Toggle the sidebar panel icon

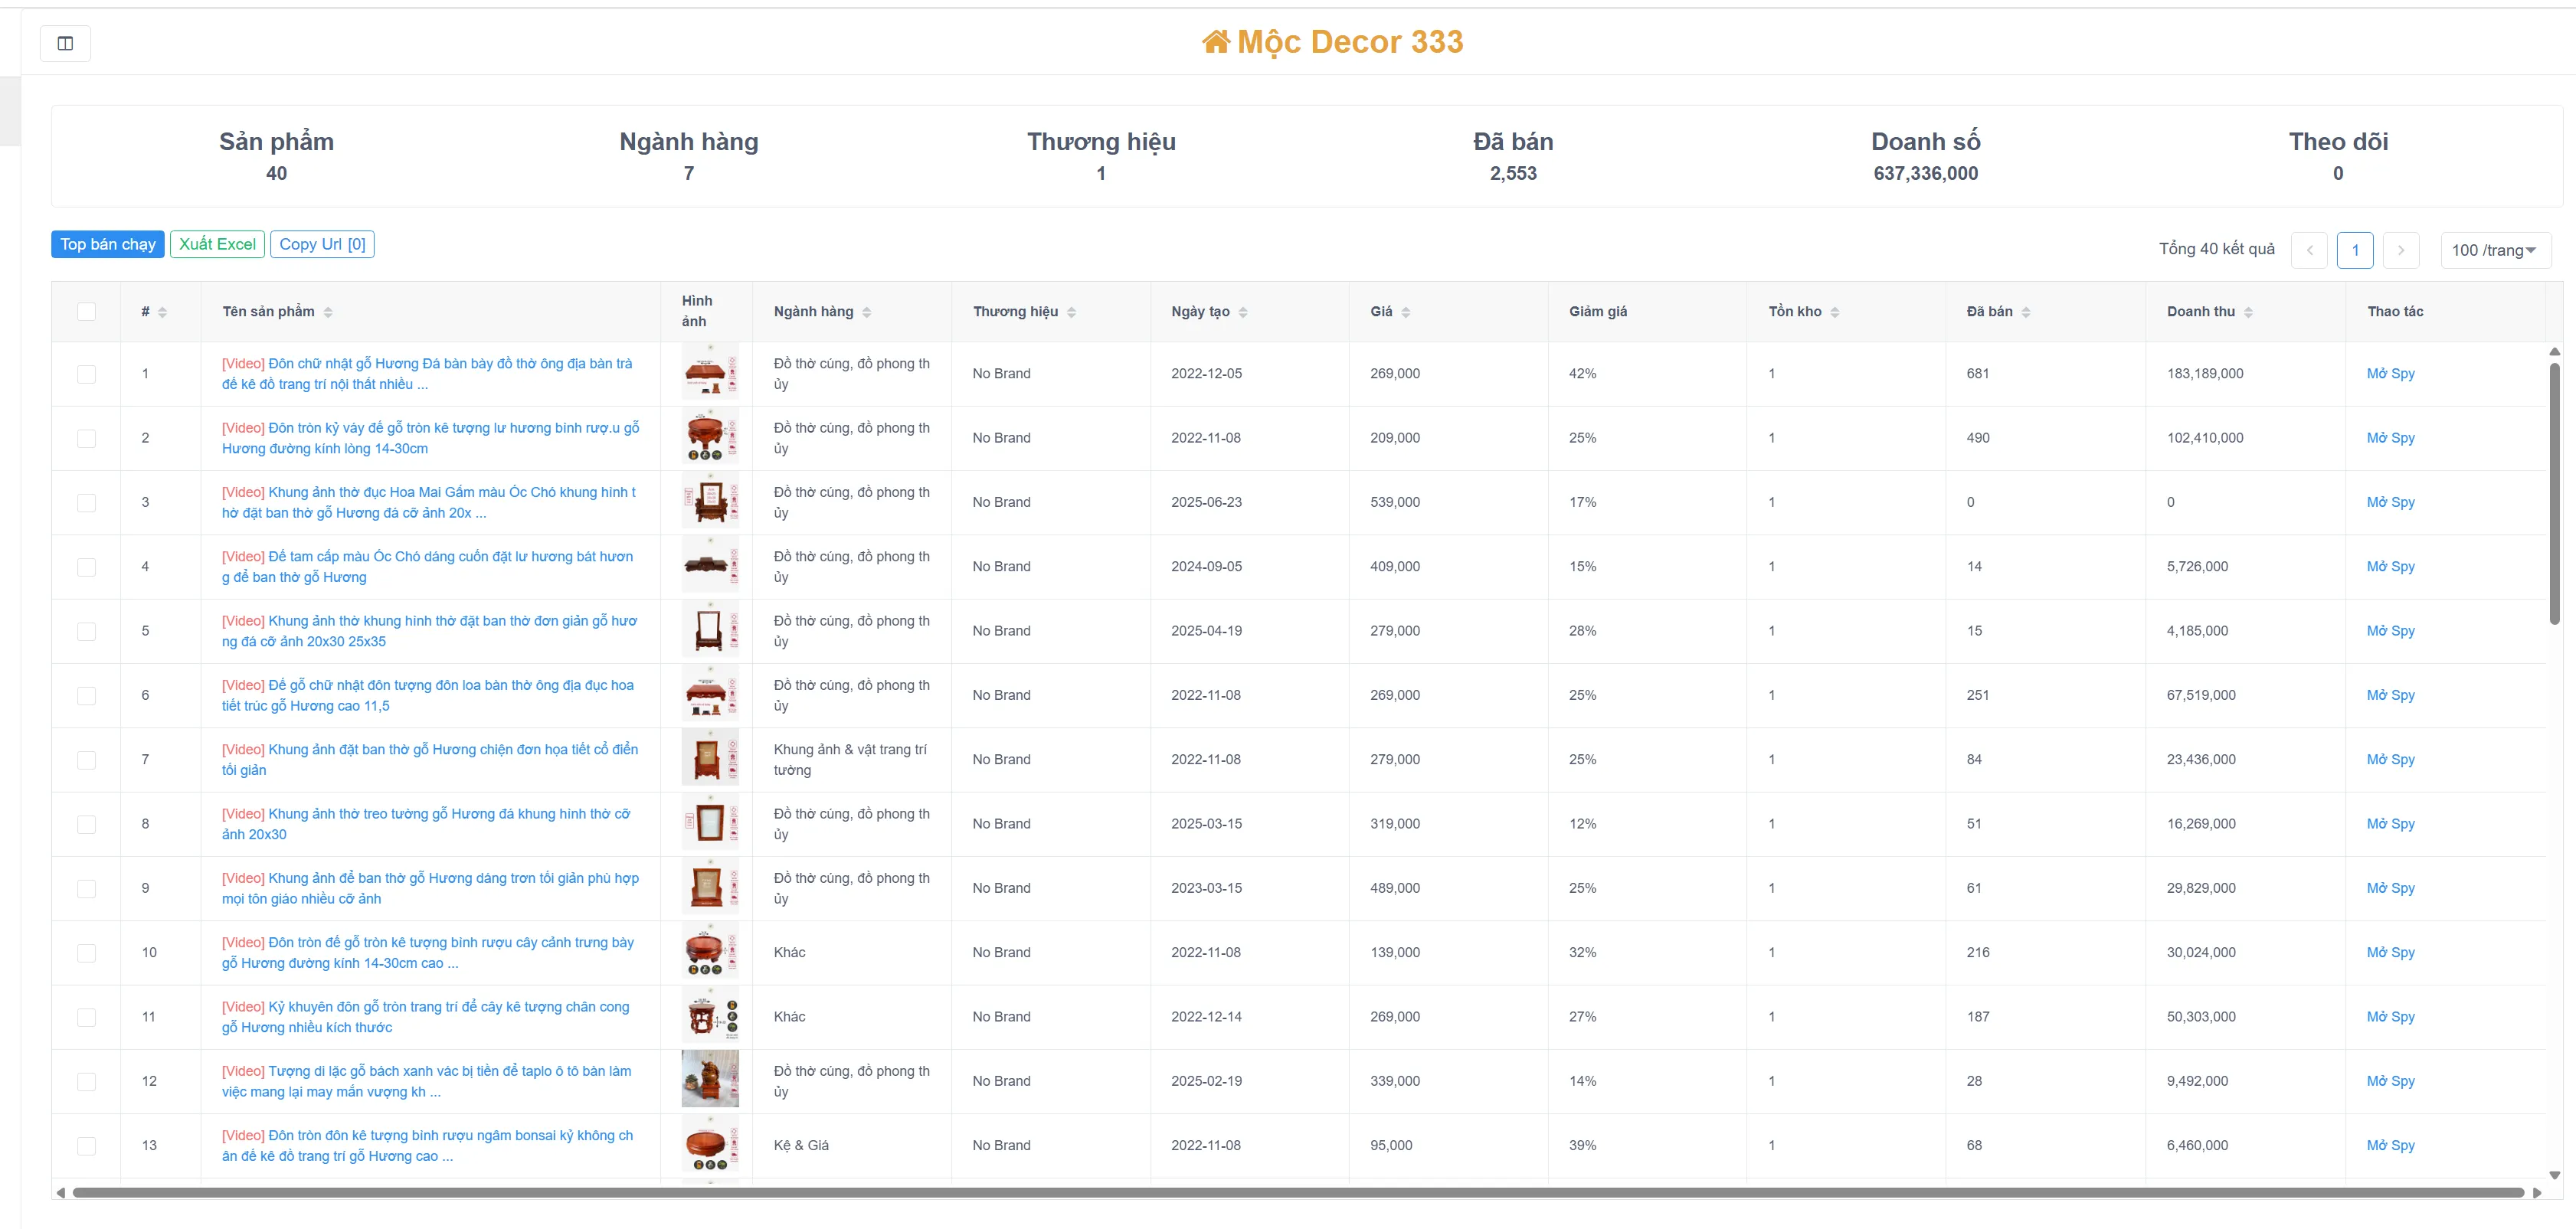point(65,43)
